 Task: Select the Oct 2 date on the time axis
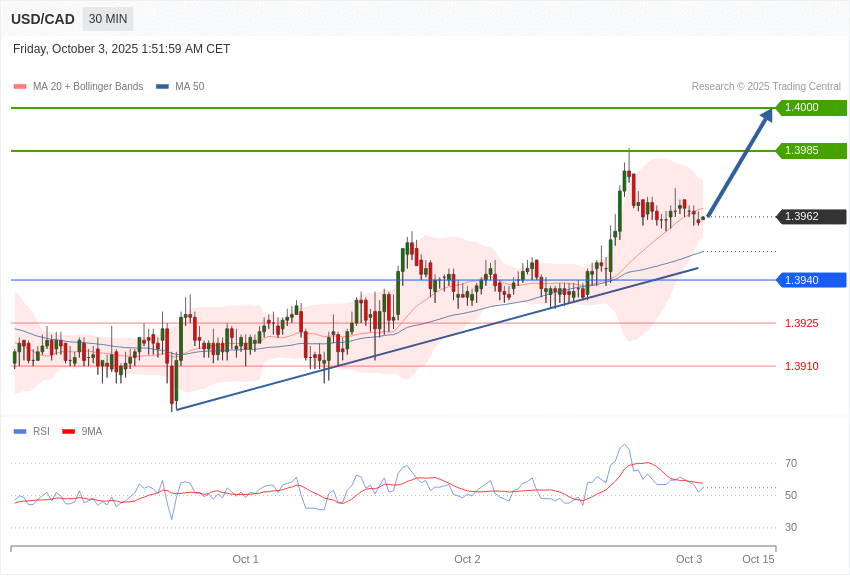tap(467, 559)
